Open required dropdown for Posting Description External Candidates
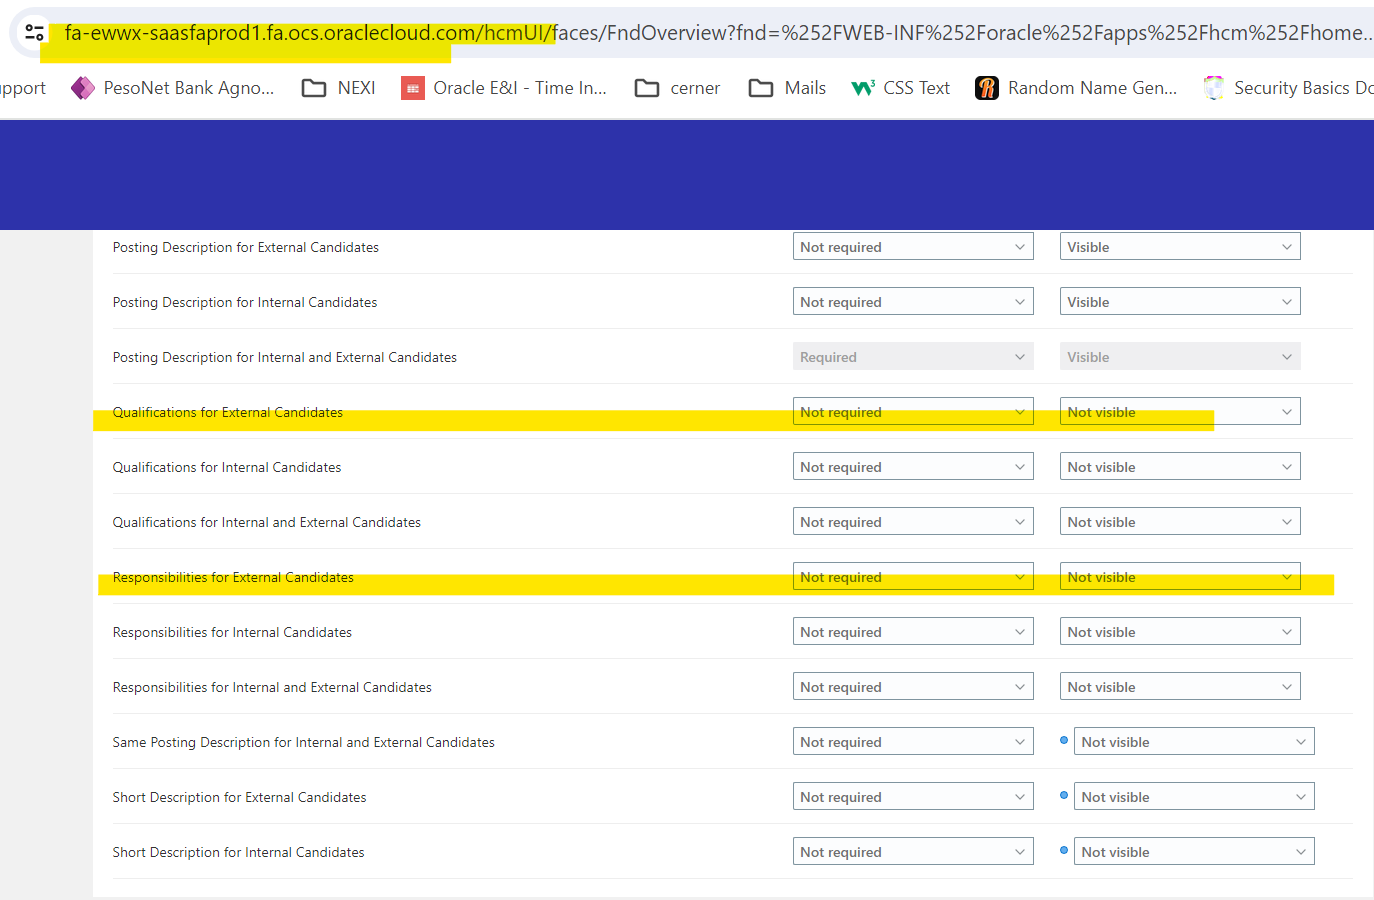 913,247
